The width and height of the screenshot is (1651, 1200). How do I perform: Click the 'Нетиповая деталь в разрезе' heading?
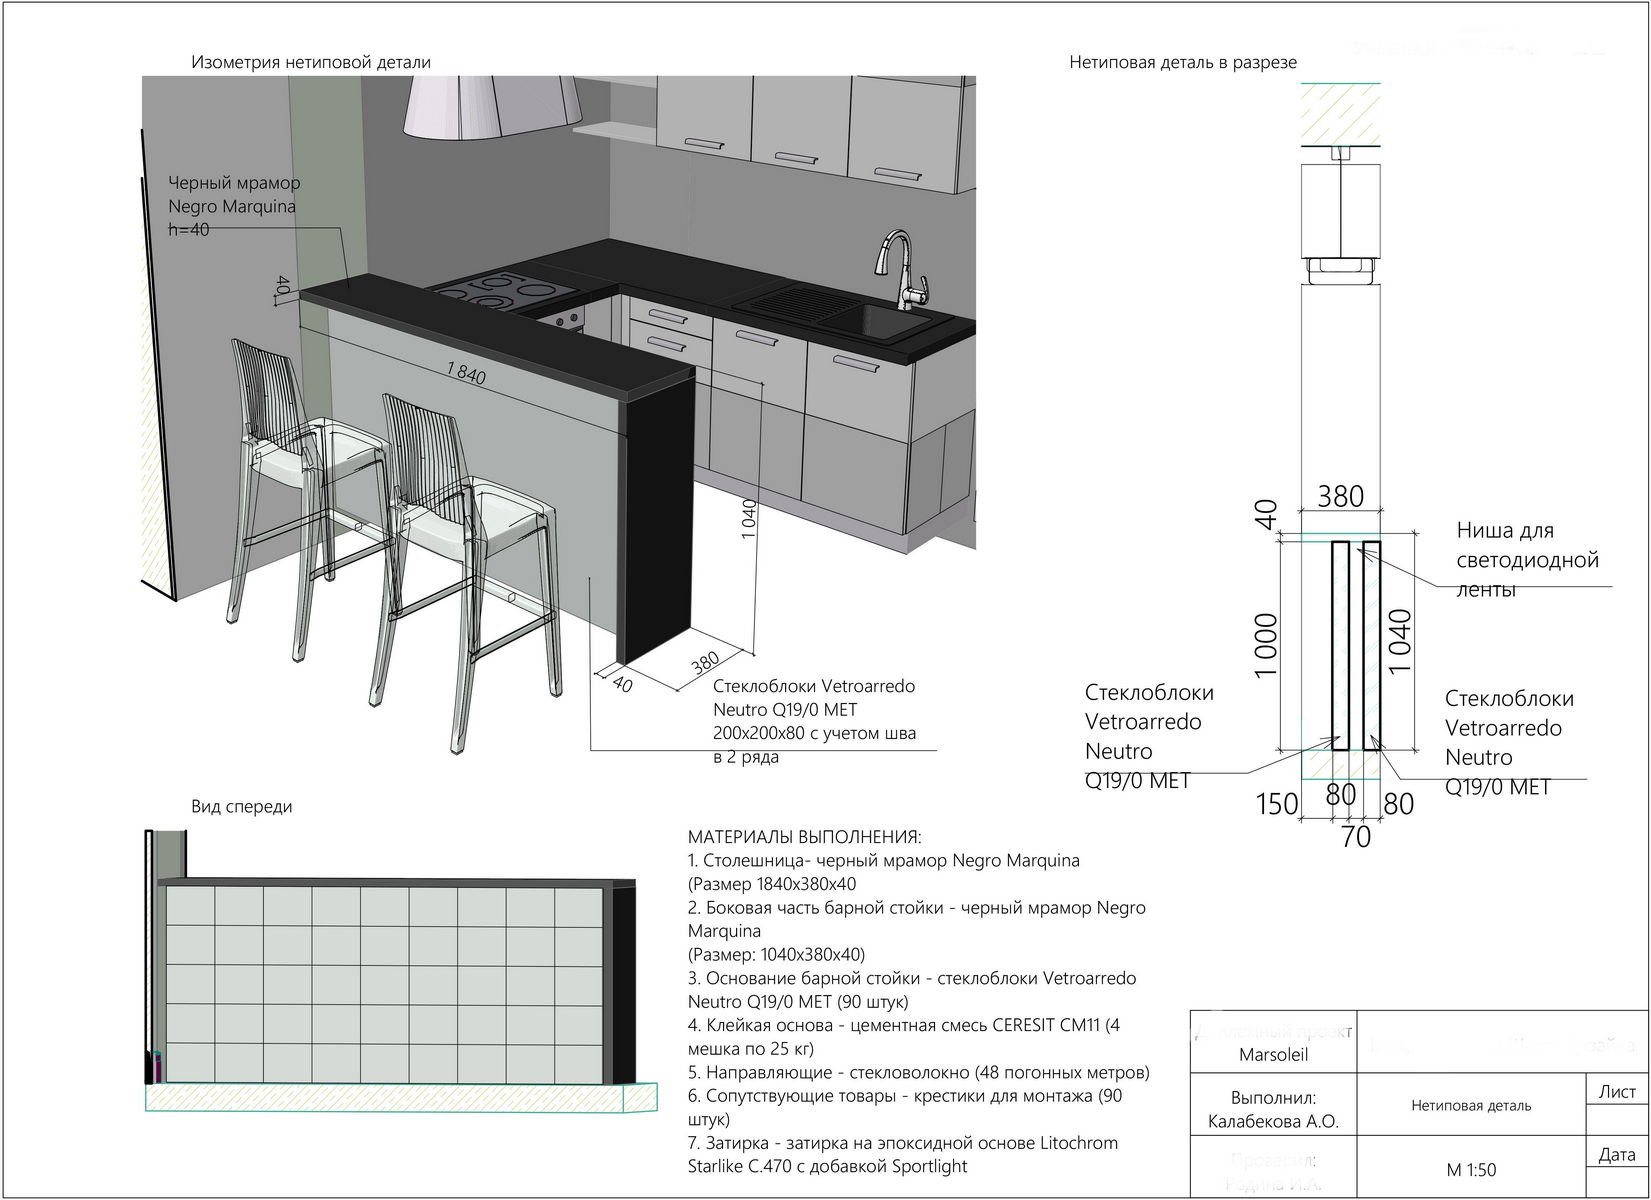(1183, 62)
